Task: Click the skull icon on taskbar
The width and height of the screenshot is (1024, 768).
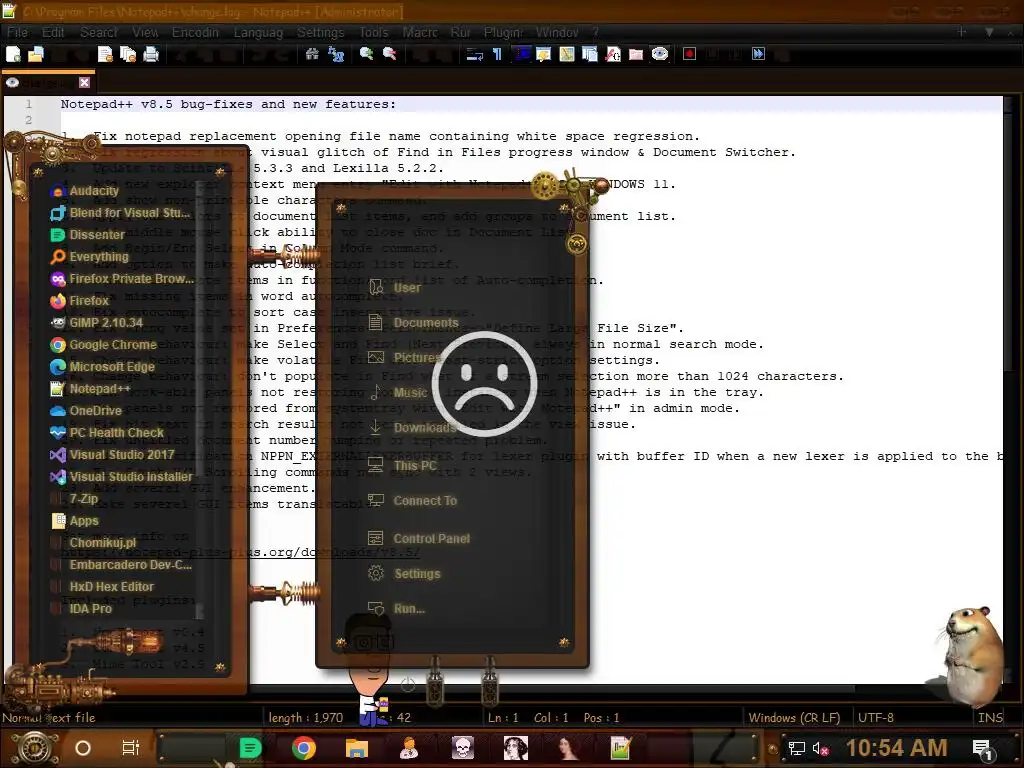Action: click(x=463, y=748)
